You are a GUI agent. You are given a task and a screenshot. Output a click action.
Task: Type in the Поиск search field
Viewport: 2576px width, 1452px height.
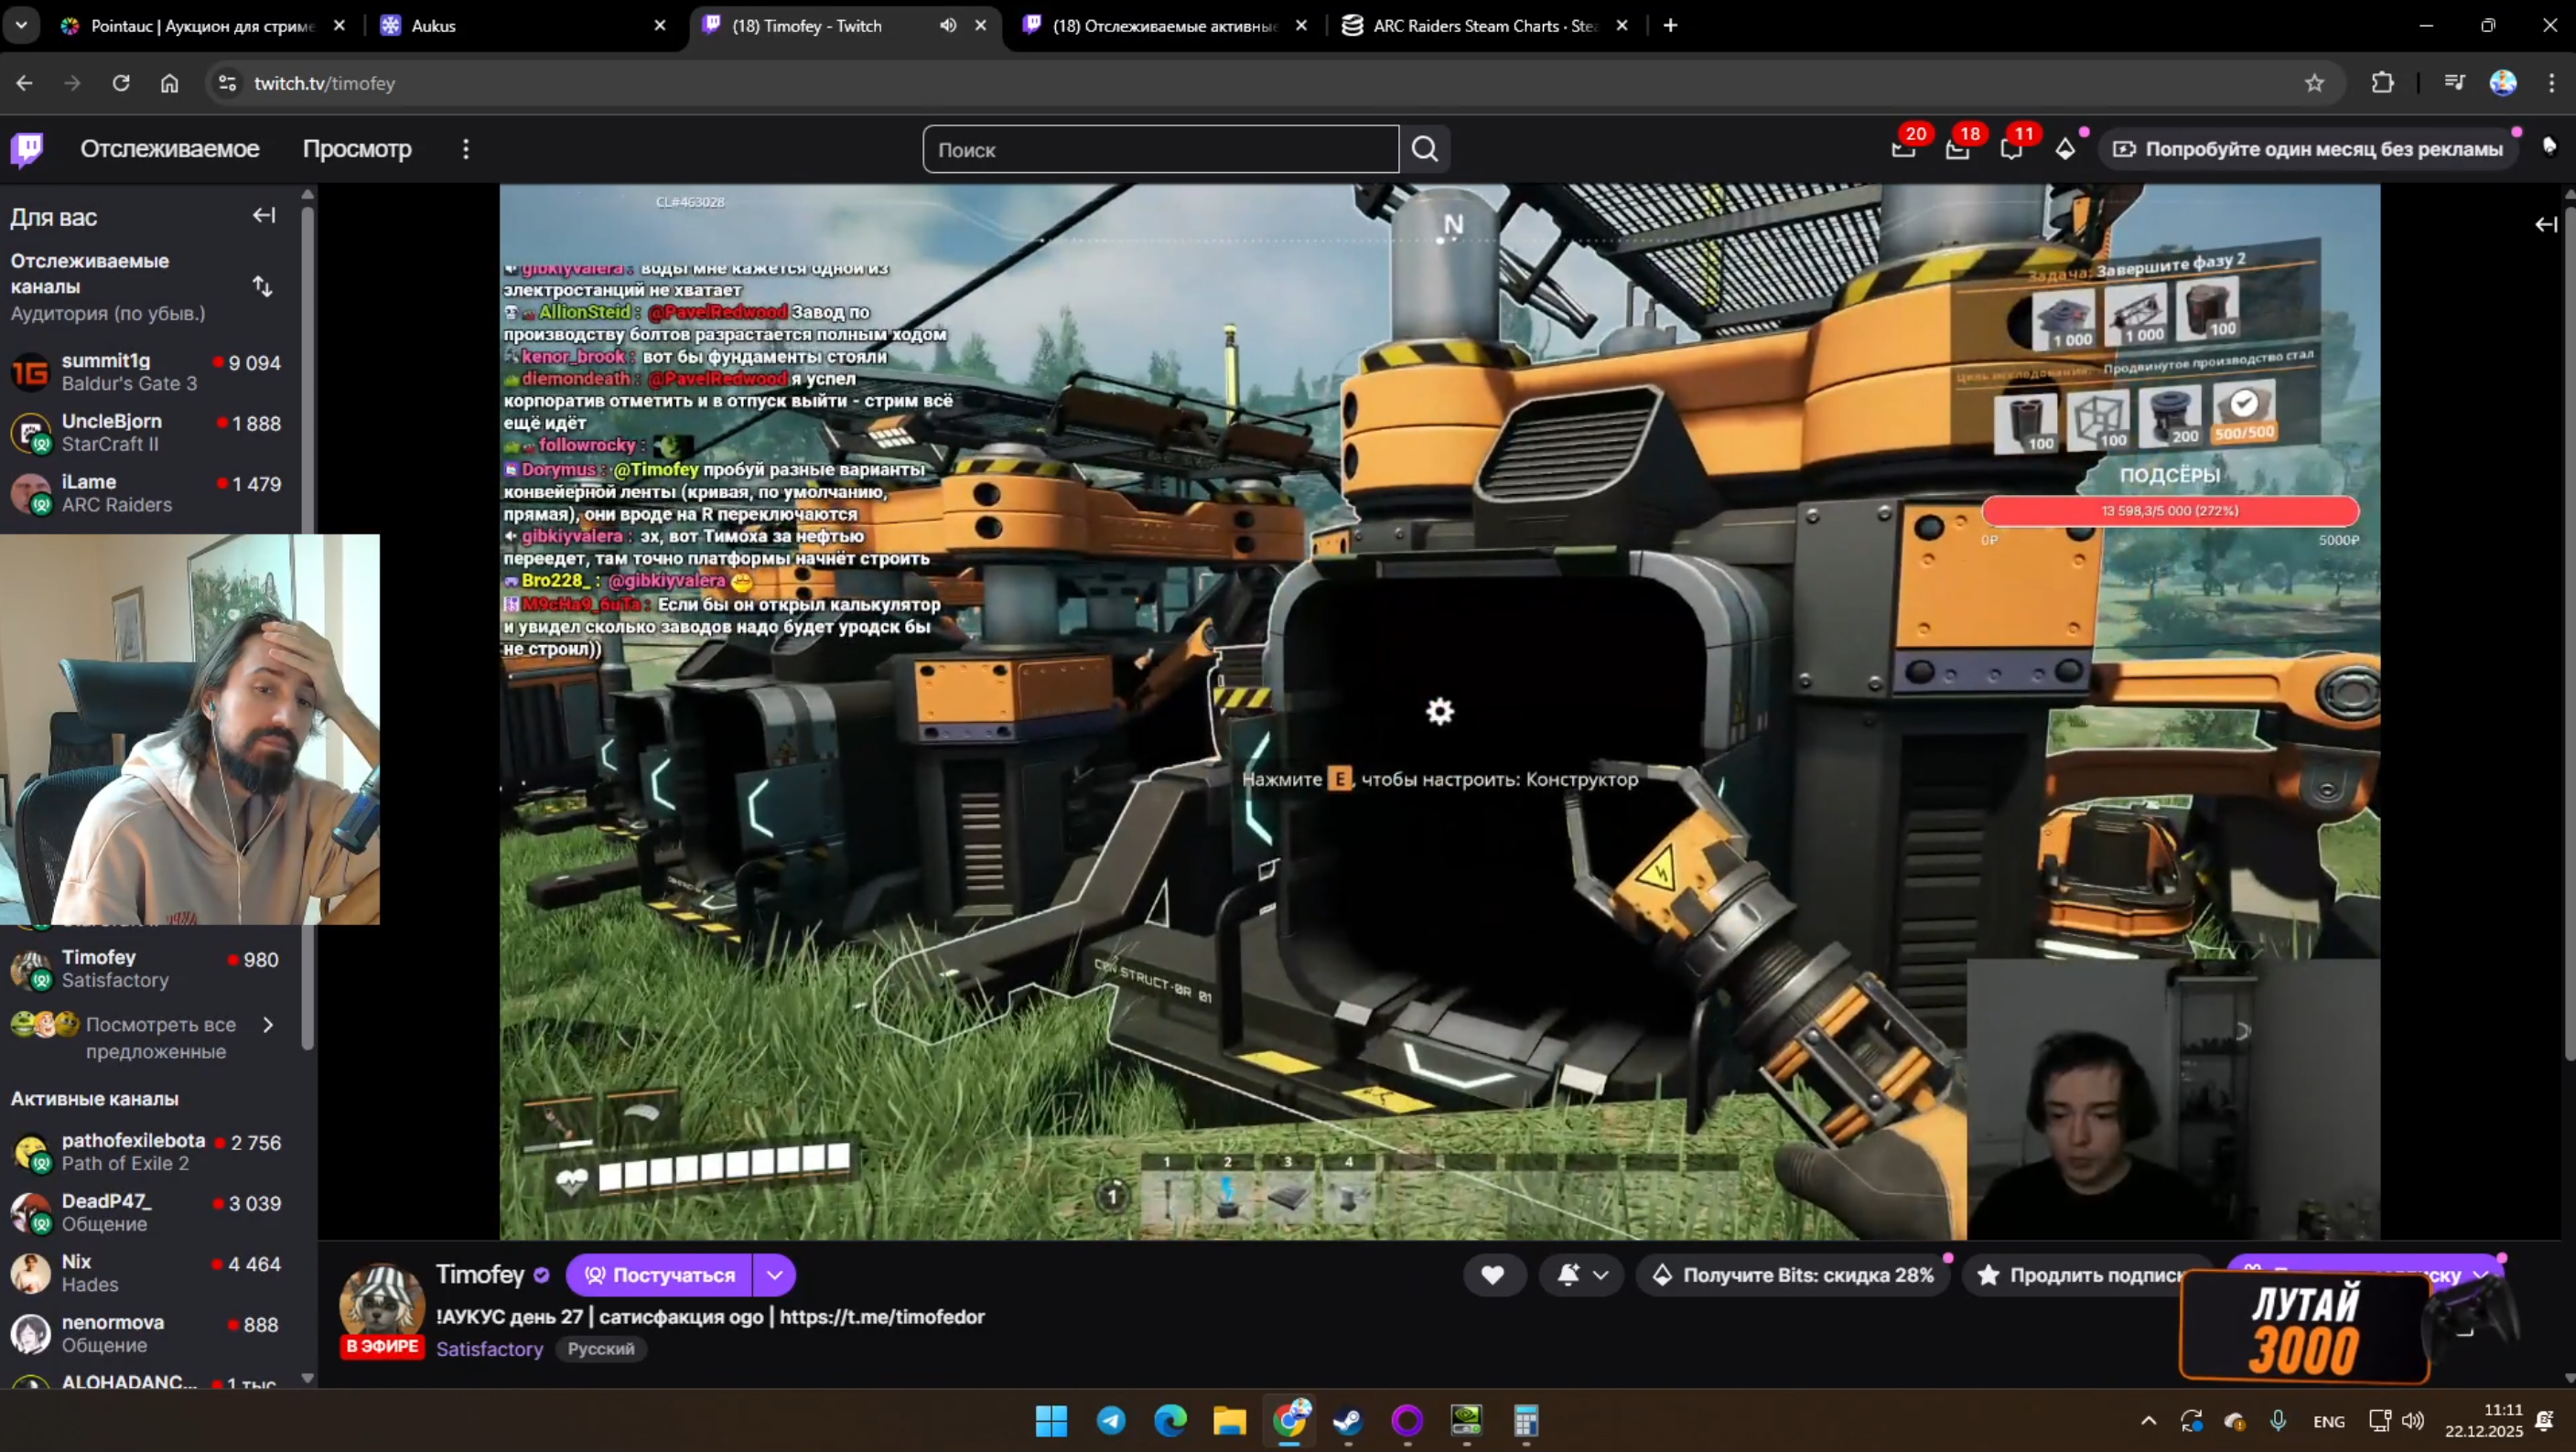tap(1160, 149)
